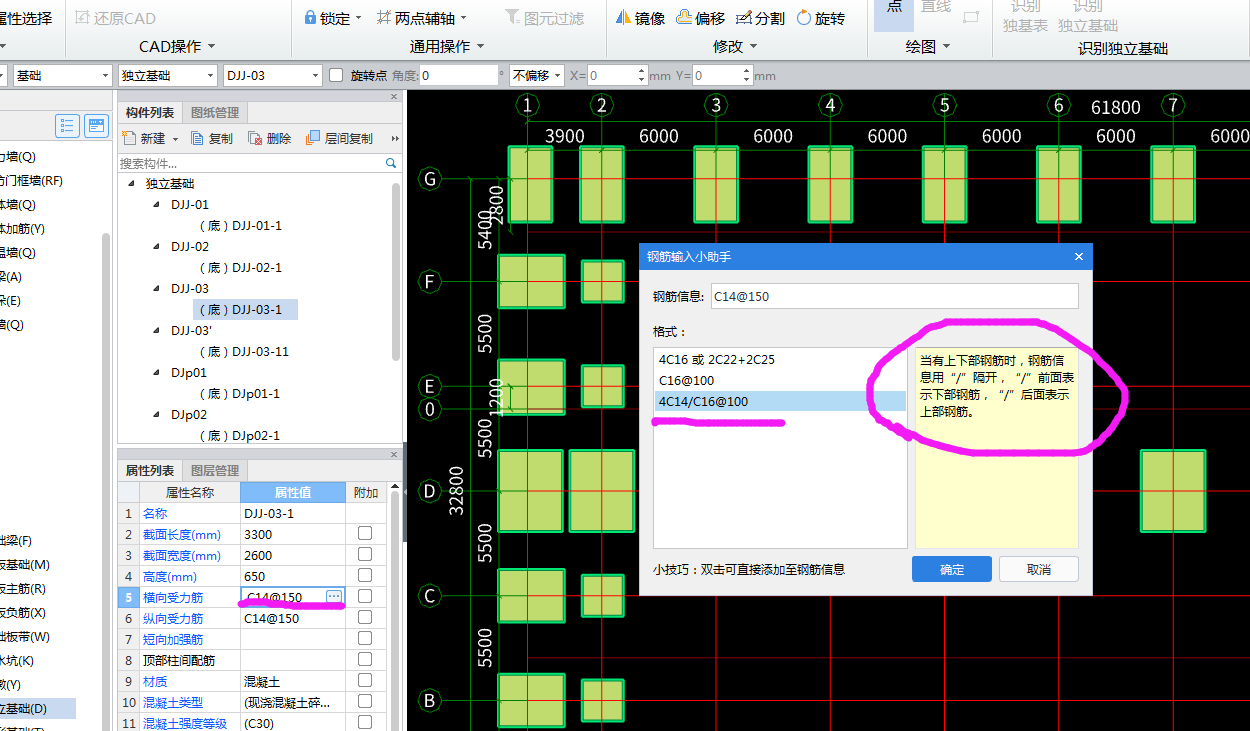Open the 不偏移 offset dropdown

tap(536, 75)
